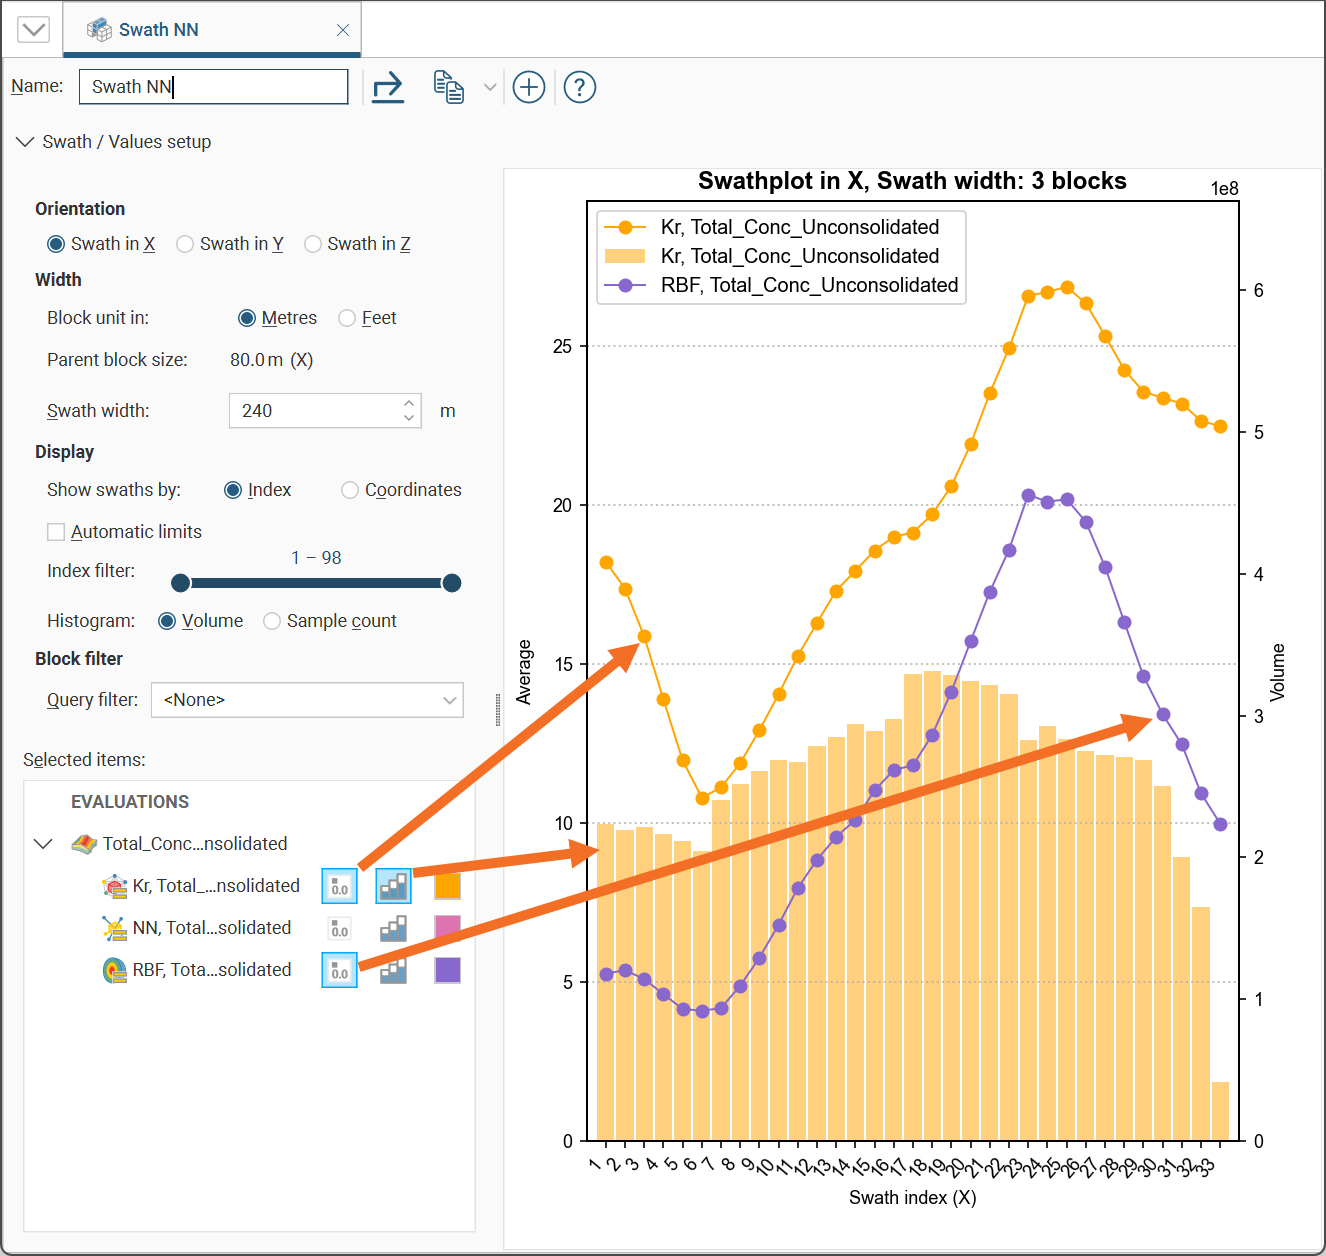Open the Query filter dropdown
The width and height of the screenshot is (1326, 1256).
[307, 700]
